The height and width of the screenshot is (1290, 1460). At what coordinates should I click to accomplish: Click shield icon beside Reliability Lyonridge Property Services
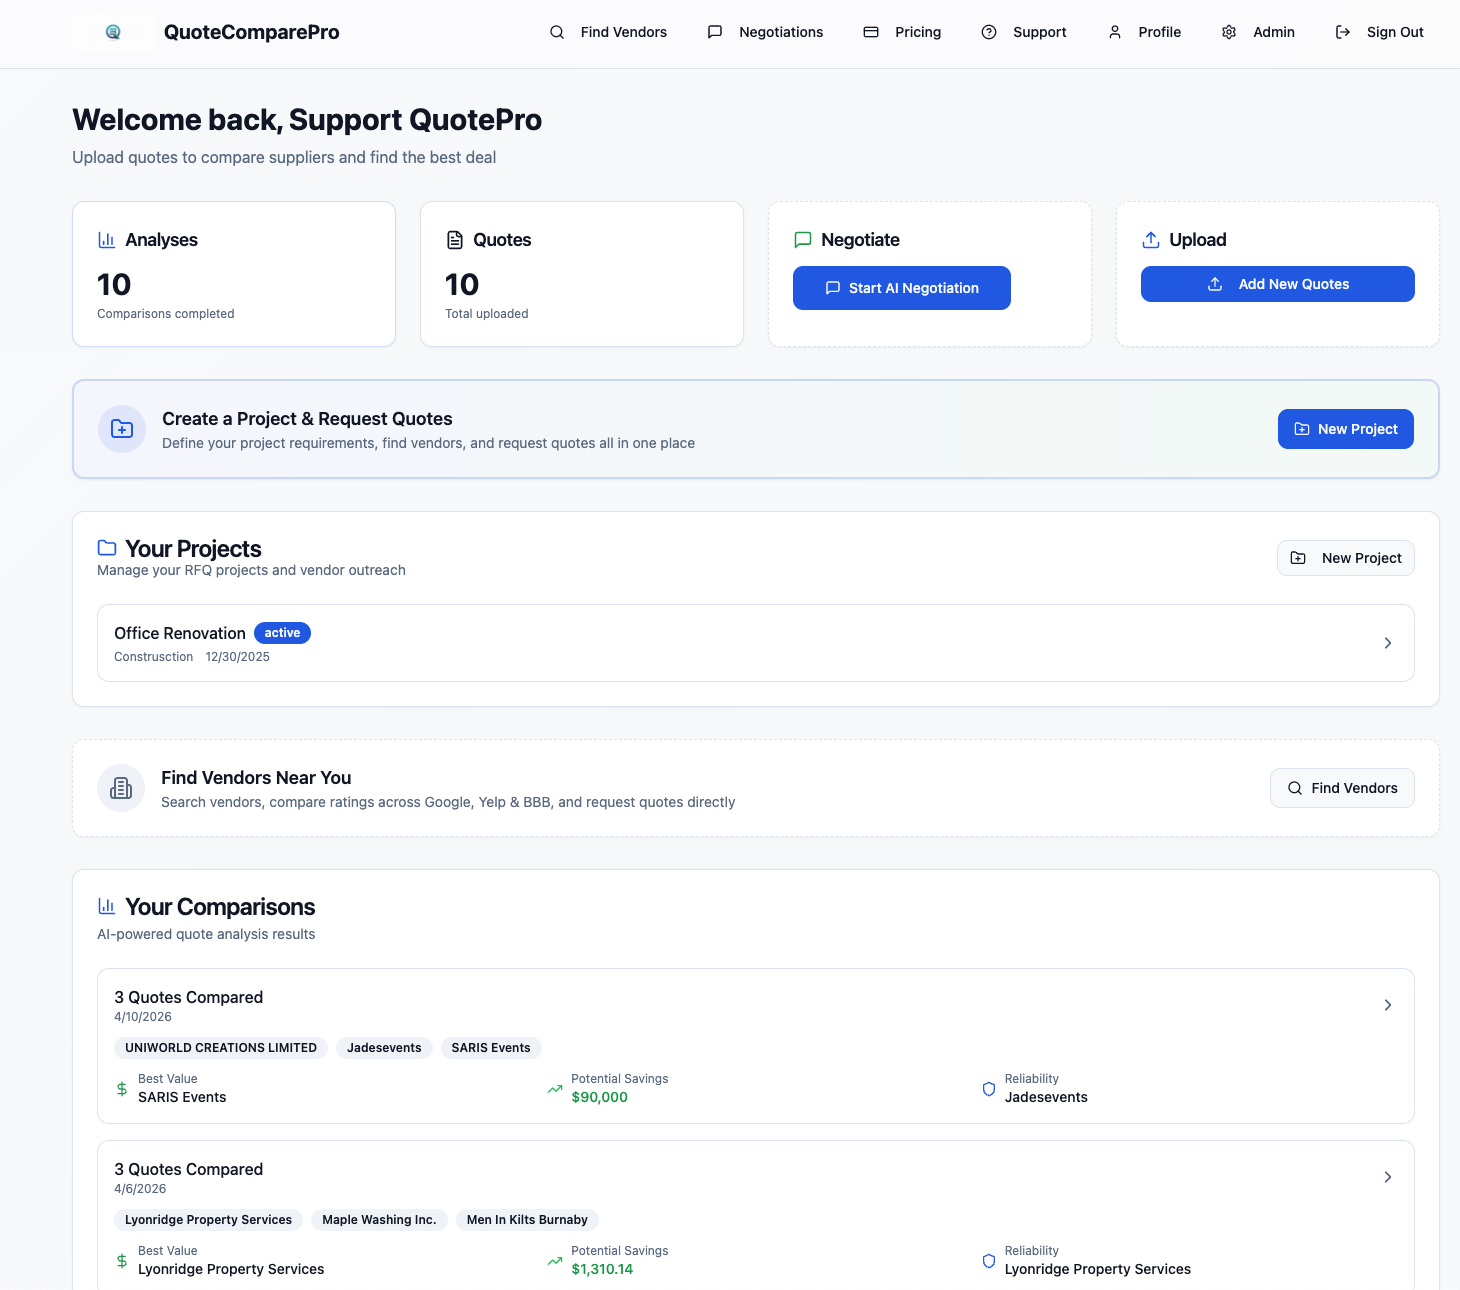tap(989, 1261)
